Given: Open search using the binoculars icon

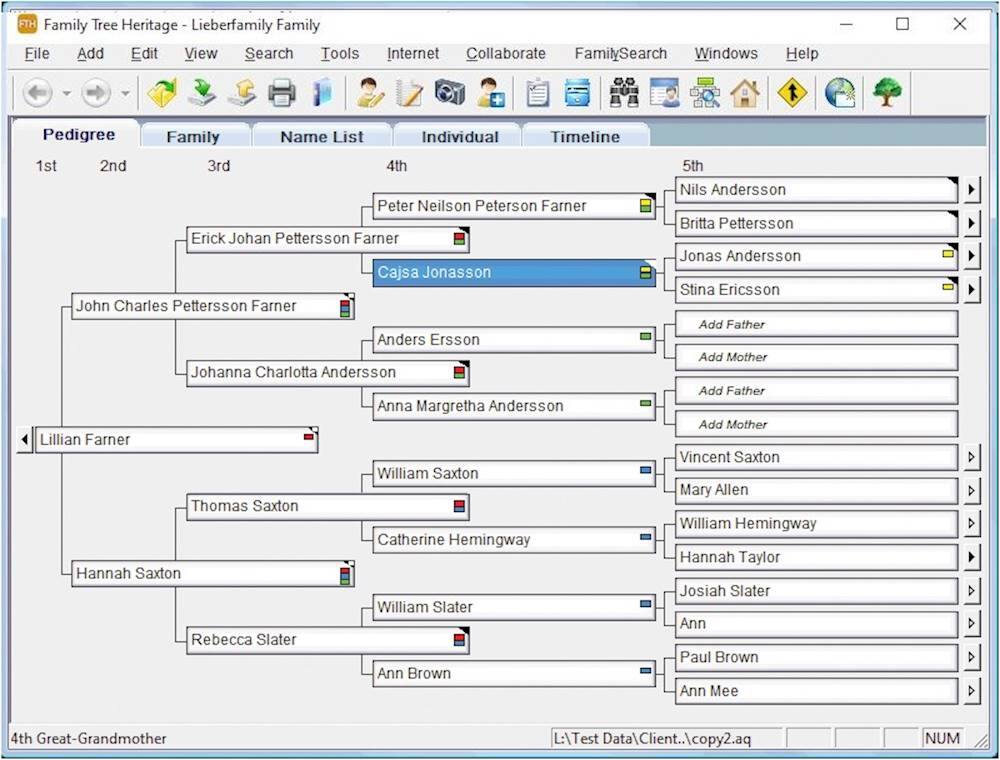Looking at the screenshot, I should pos(624,93).
